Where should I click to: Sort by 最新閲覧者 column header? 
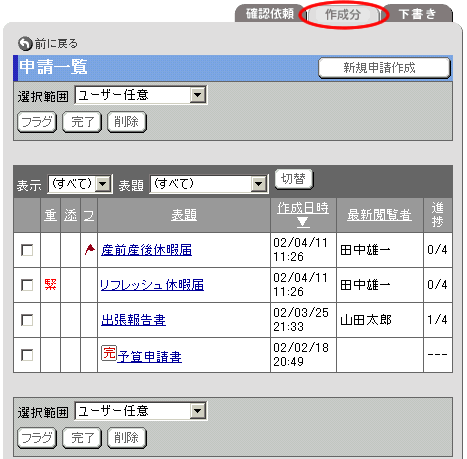coord(379,215)
